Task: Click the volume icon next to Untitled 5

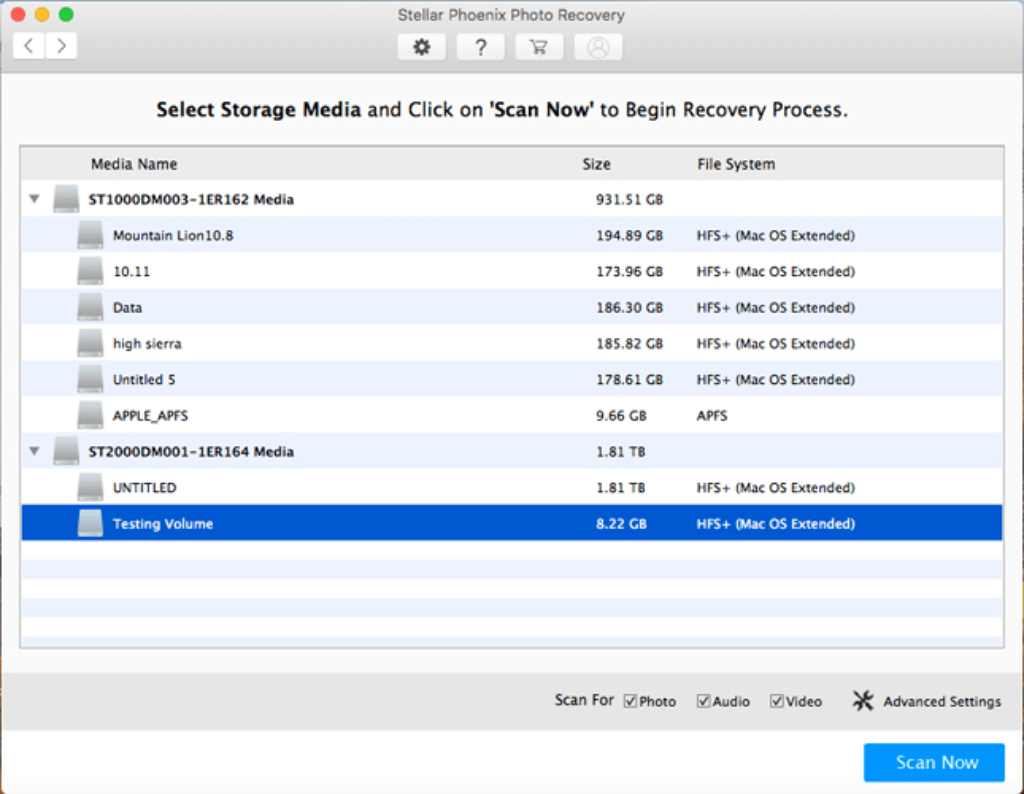Action: click(90, 379)
